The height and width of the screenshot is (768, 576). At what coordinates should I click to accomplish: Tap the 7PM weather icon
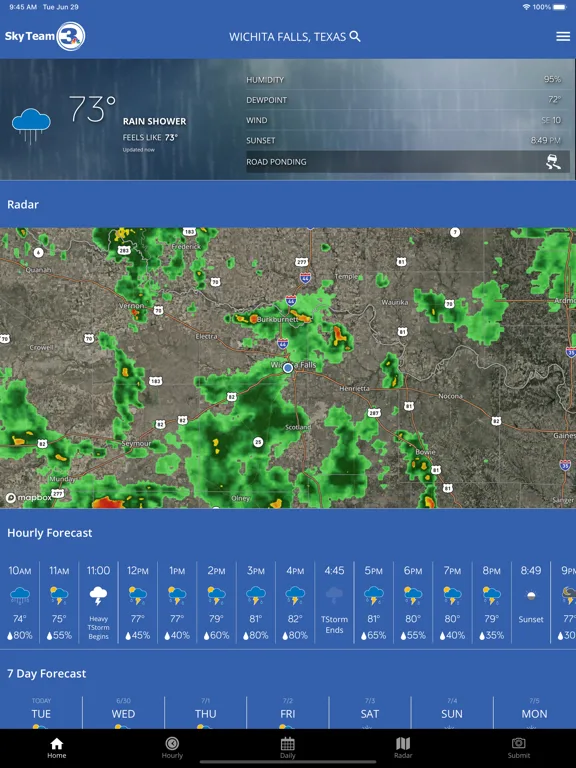click(x=452, y=596)
